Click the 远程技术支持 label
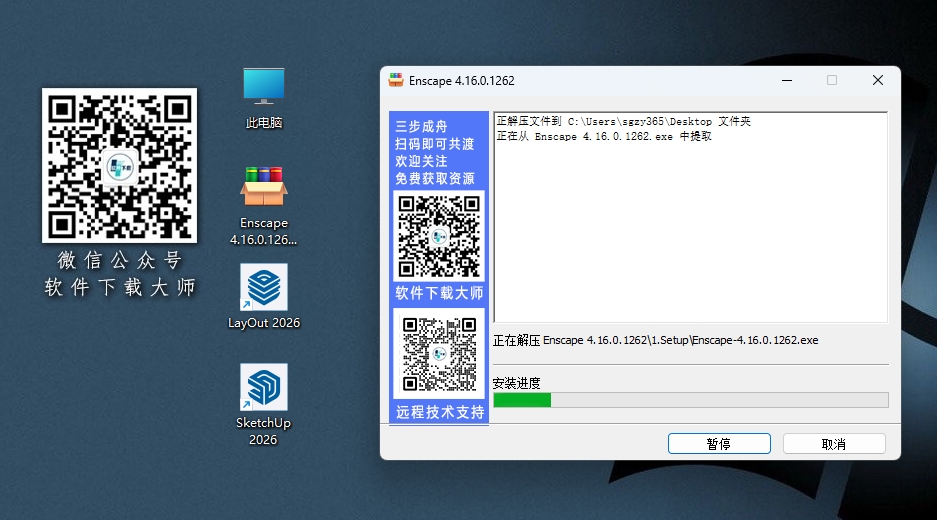Screen dimensions: 937x520 [440, 412]
